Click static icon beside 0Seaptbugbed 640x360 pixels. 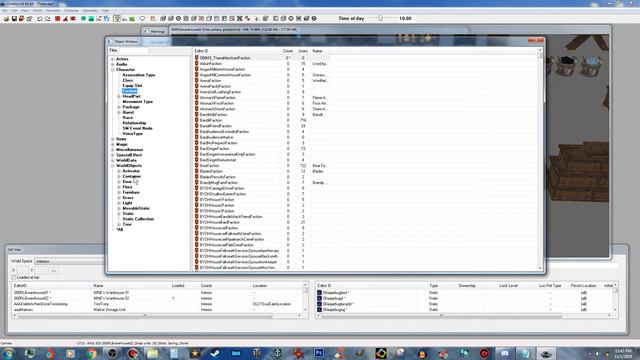pyautogui.click(x=320, y=293)
